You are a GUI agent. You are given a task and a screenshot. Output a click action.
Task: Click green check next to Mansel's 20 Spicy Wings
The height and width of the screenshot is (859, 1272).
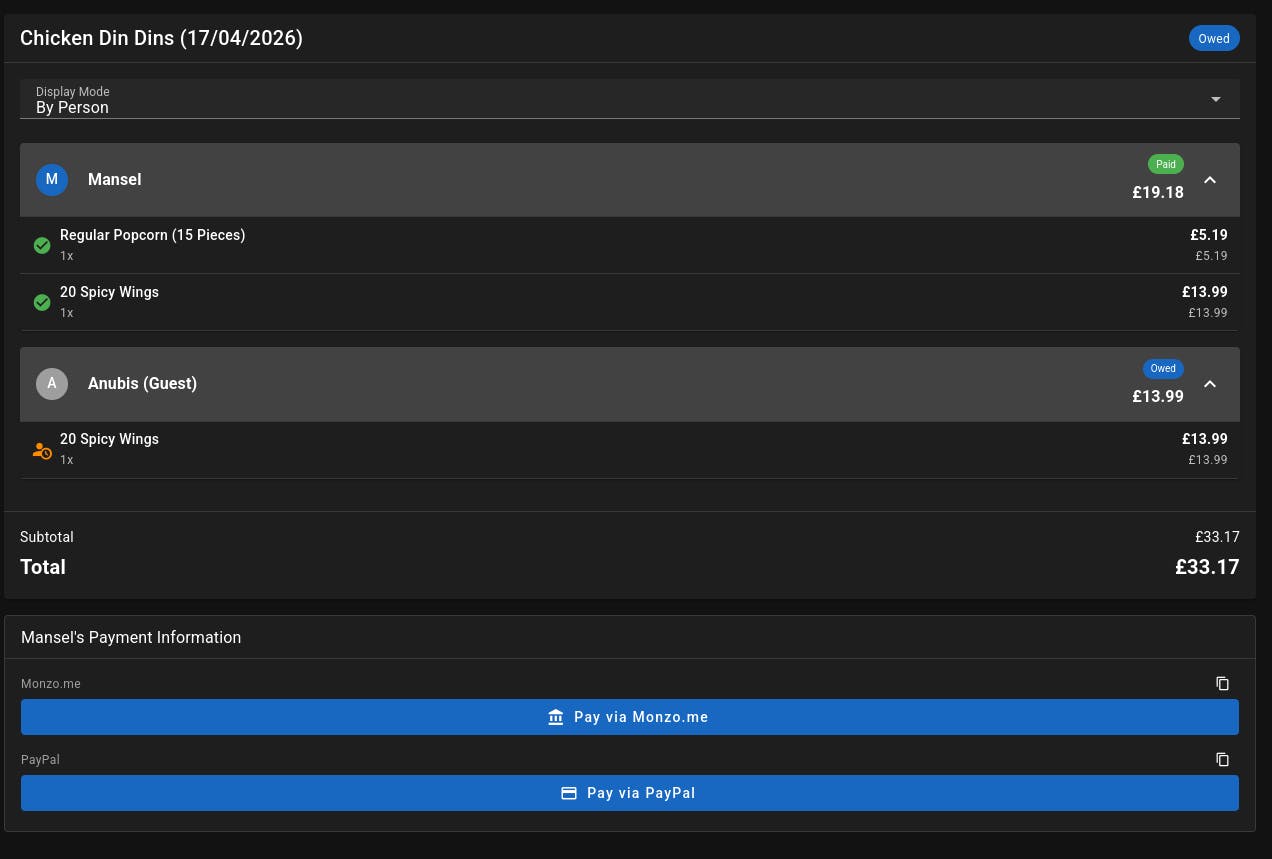tap(42, 302)
